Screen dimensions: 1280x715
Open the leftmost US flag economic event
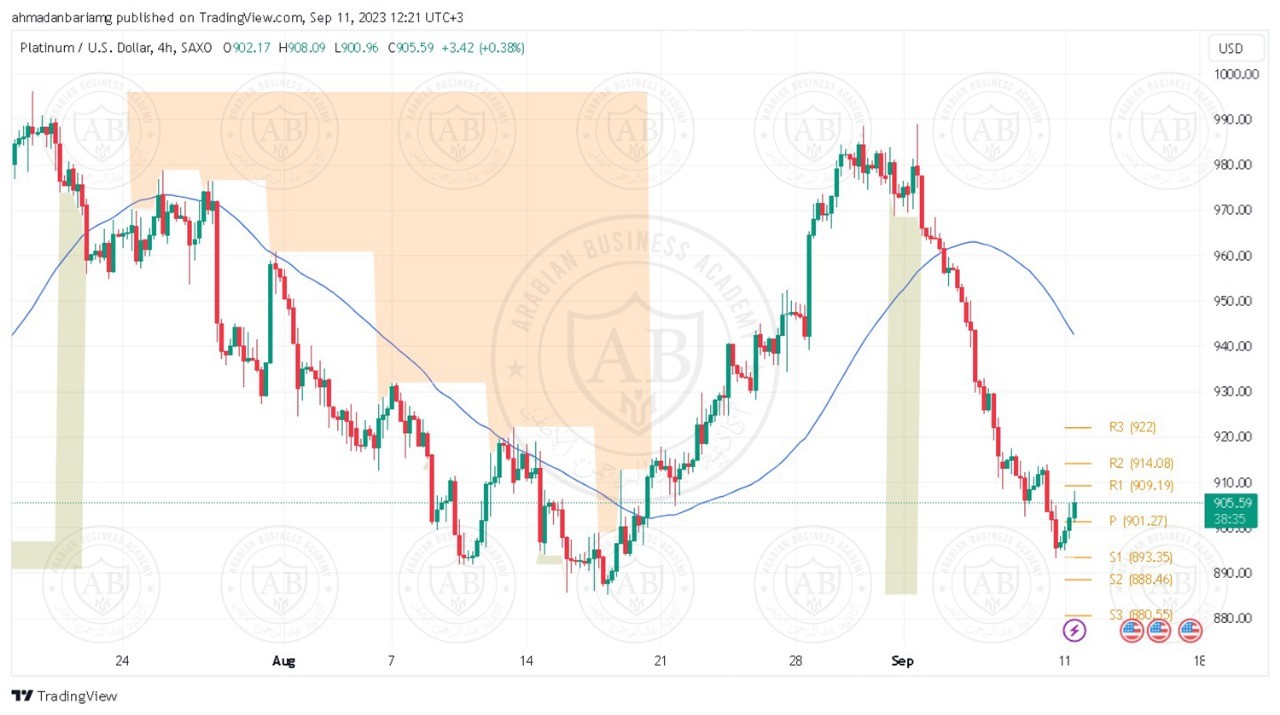click(1130, 630)
